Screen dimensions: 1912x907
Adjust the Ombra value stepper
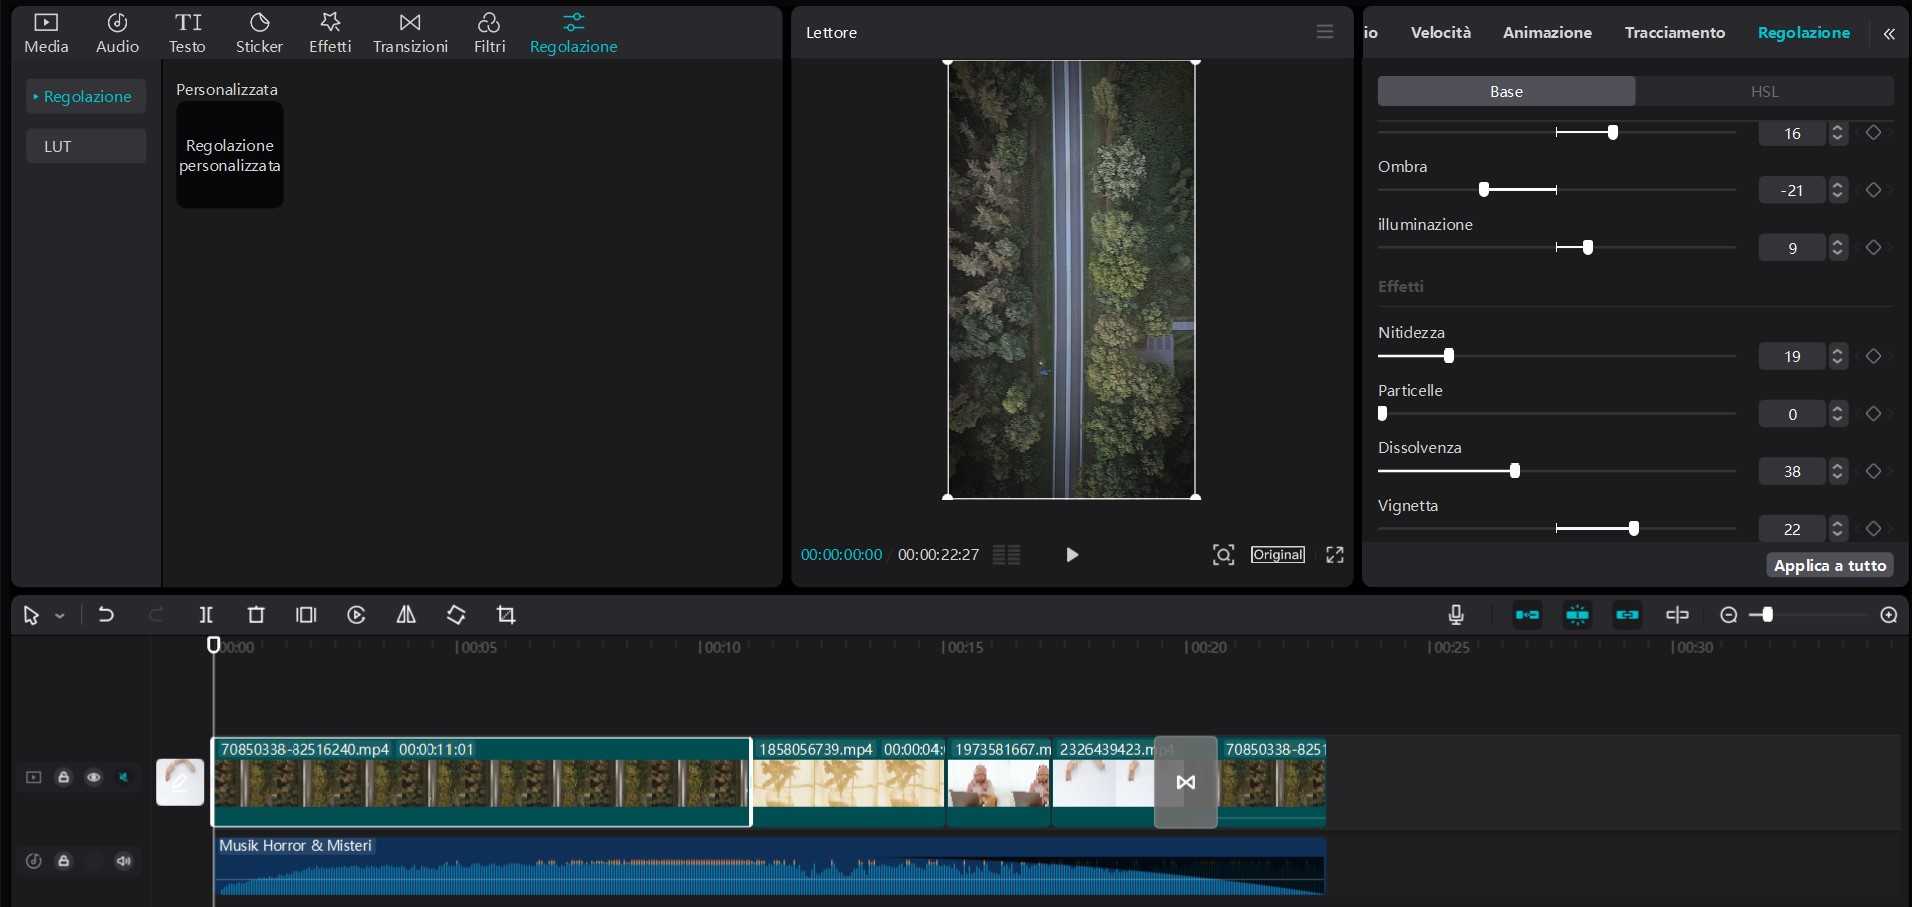tap(1838, 190)
